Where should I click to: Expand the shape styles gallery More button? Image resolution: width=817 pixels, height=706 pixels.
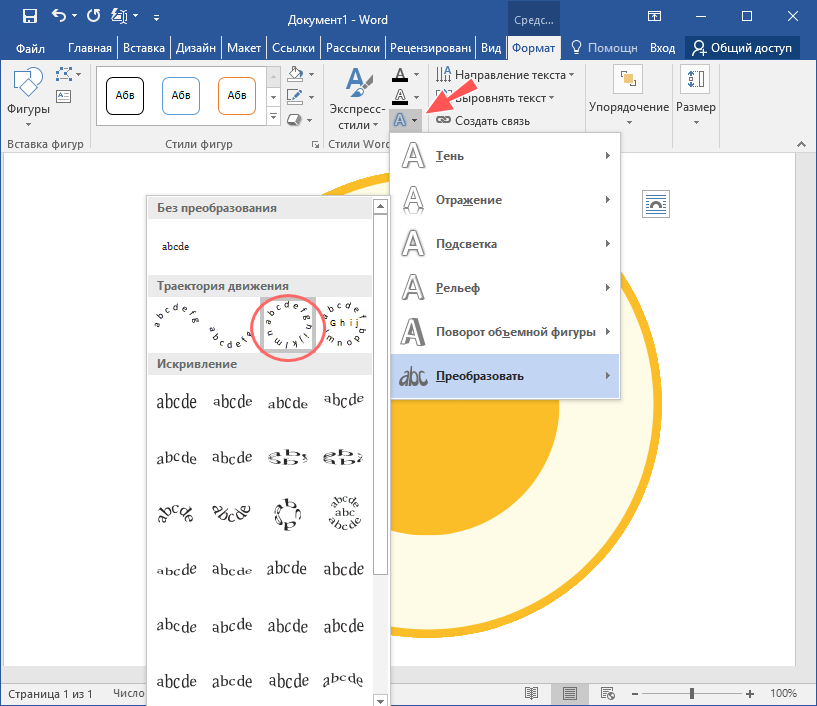pyautogui.click(x=274, y=116)
